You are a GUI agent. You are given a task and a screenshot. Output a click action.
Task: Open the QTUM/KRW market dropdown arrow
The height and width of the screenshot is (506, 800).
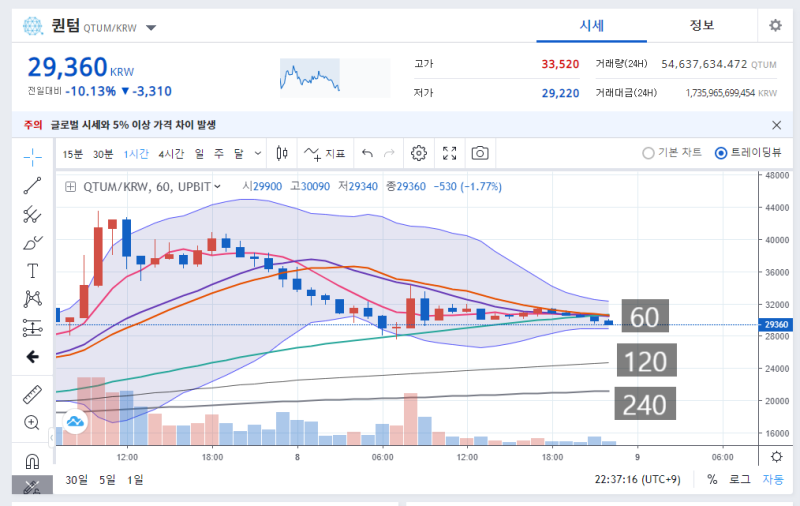(x=151, y=28)
